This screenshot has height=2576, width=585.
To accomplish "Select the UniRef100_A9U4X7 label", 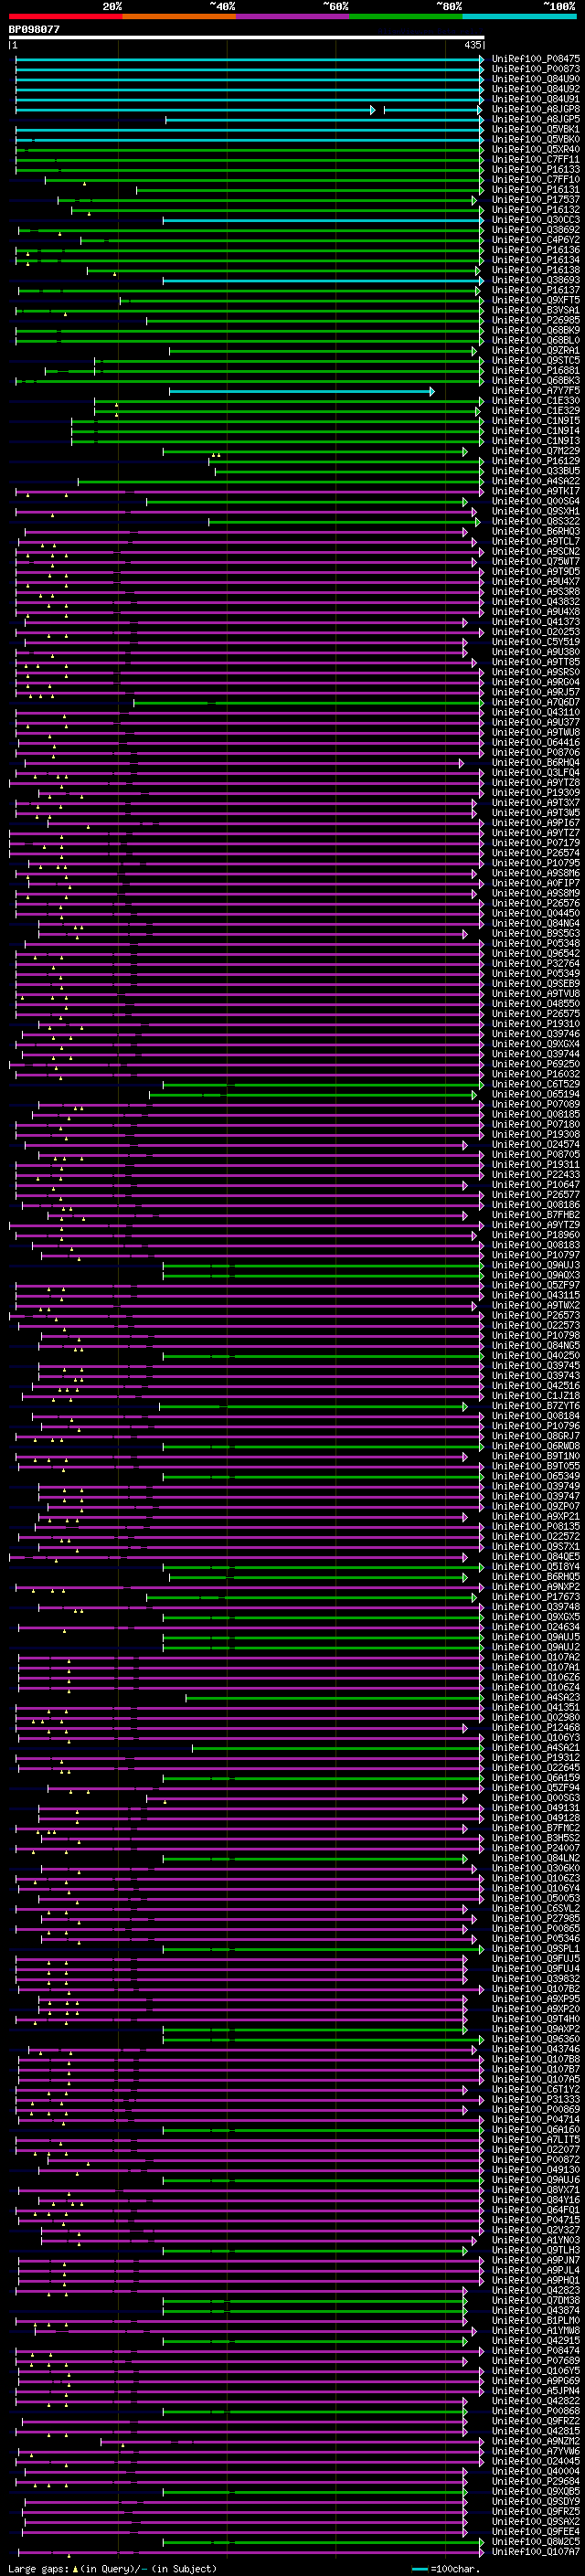I will (536, 582).
